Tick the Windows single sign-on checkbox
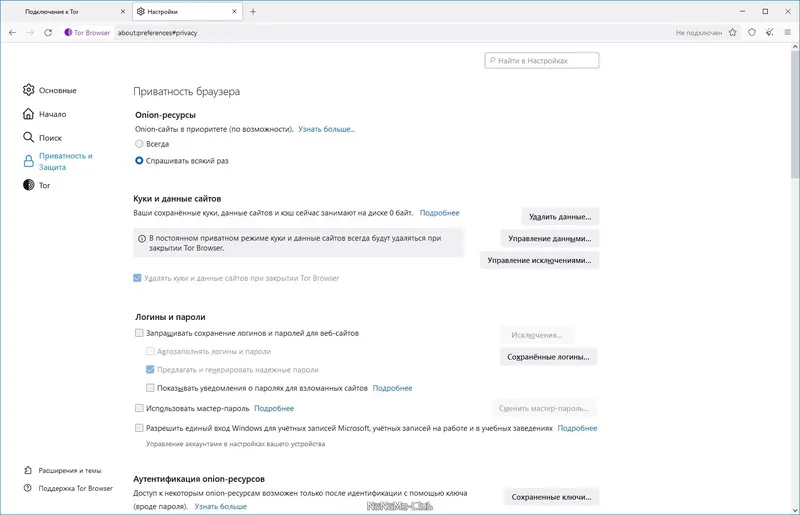 pos(139,427)
